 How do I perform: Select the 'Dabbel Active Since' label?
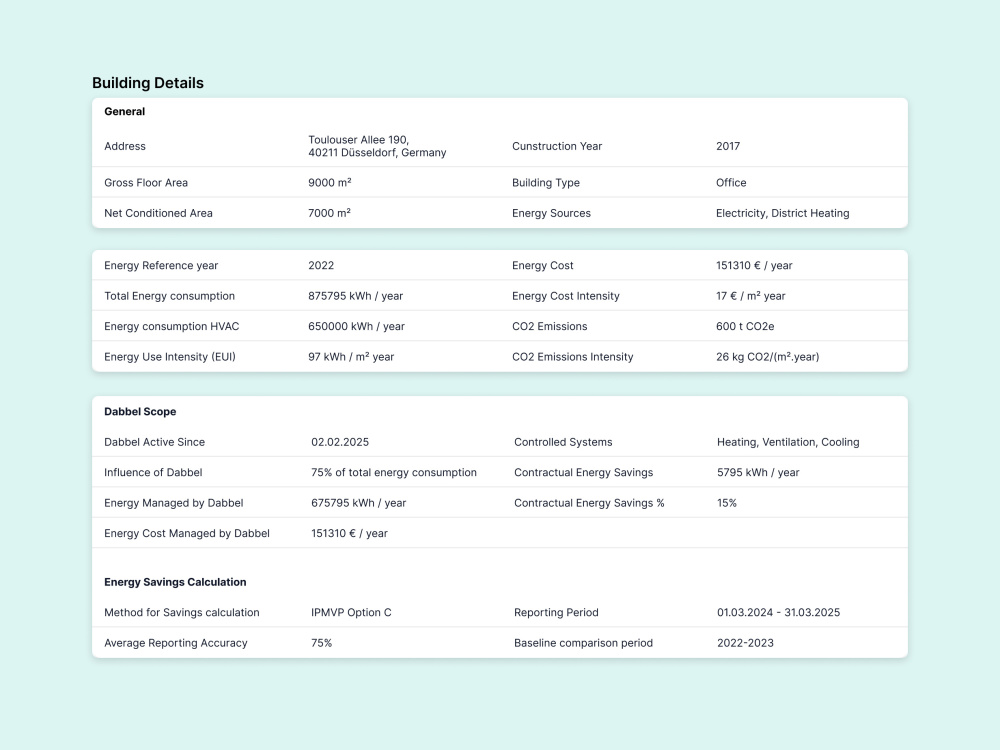154,442
